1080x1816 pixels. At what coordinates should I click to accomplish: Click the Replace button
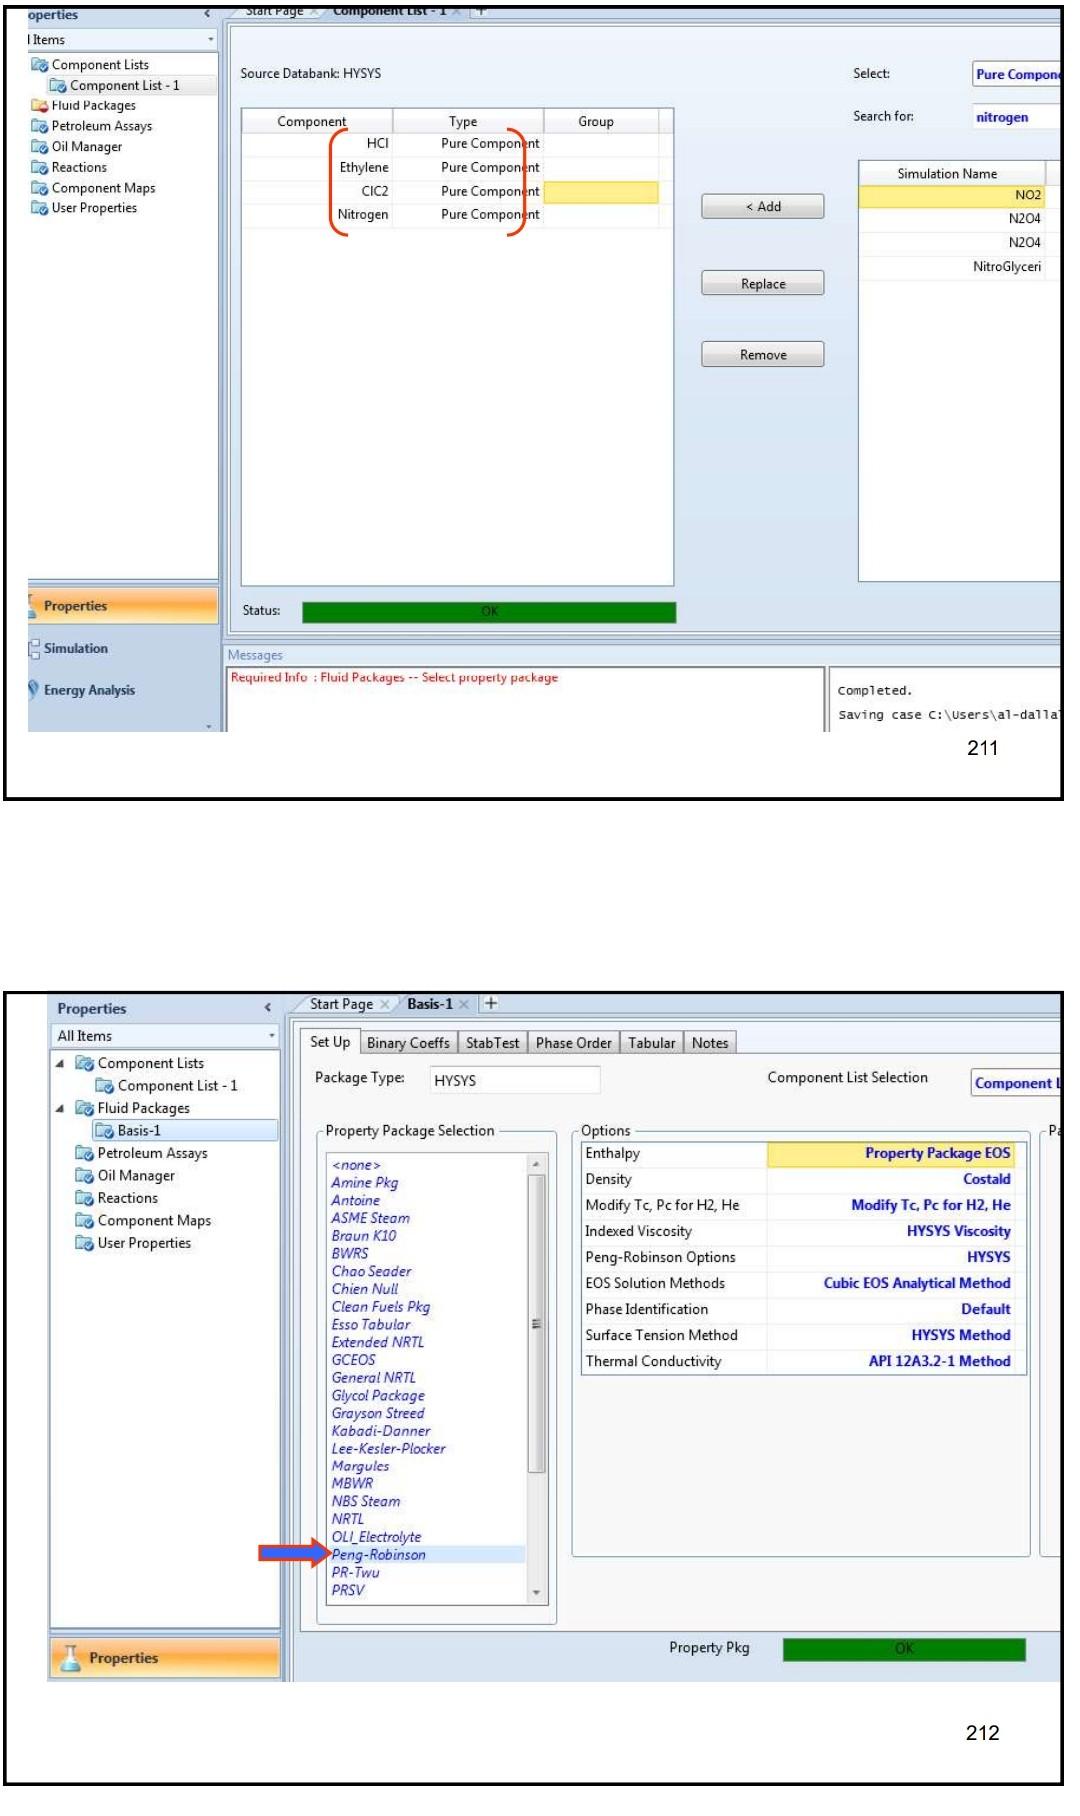763,284
